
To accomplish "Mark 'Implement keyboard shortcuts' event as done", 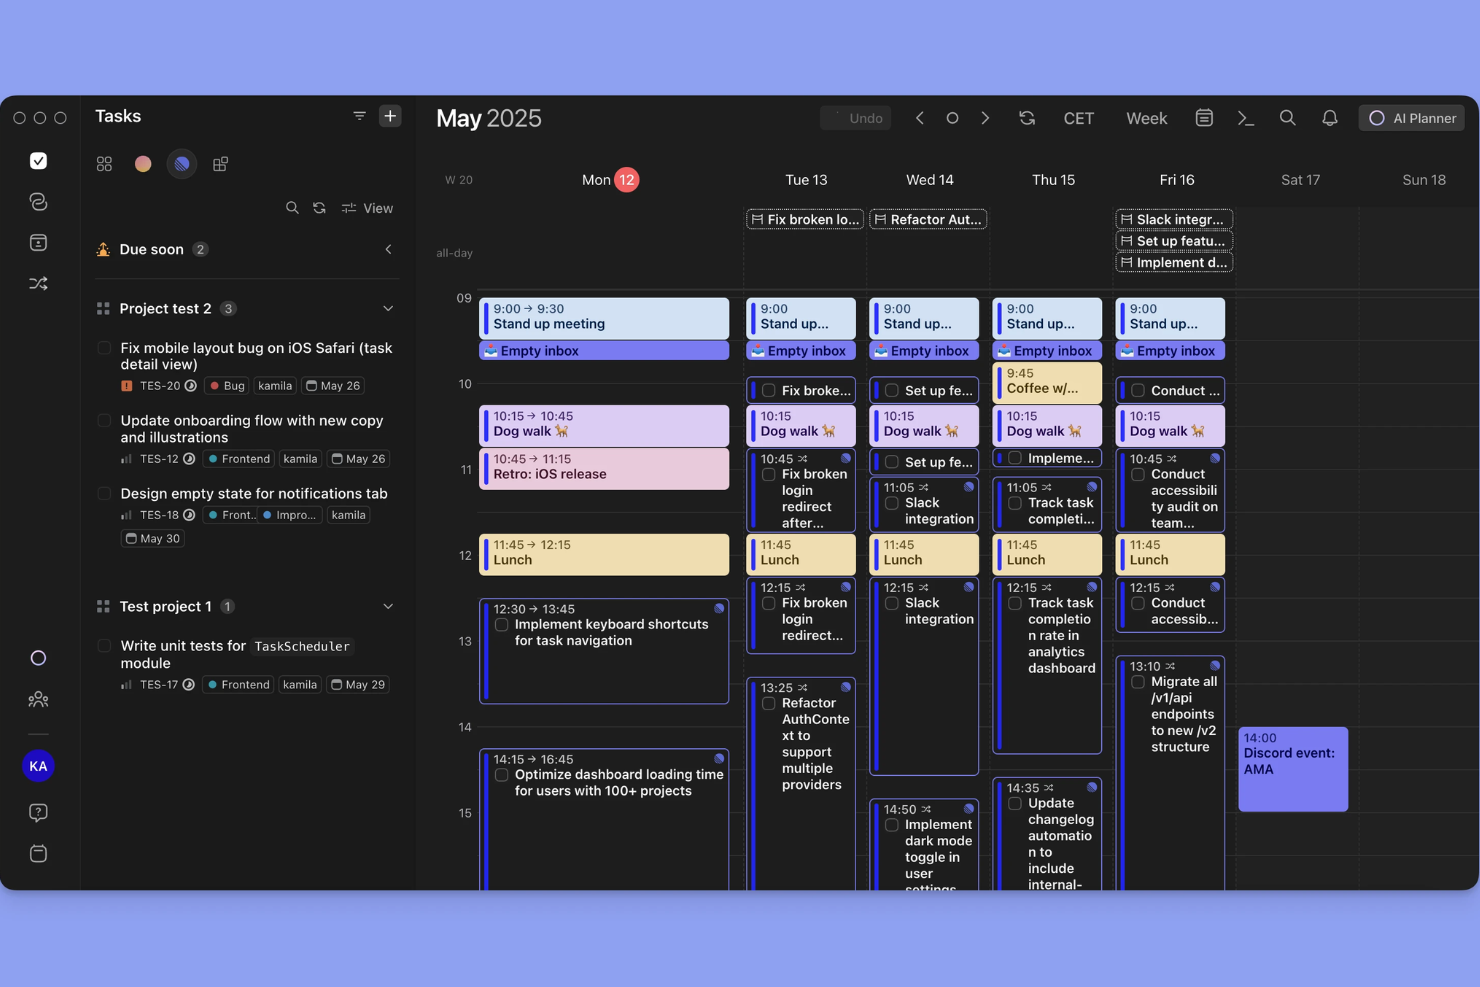I will click(501, 623).
